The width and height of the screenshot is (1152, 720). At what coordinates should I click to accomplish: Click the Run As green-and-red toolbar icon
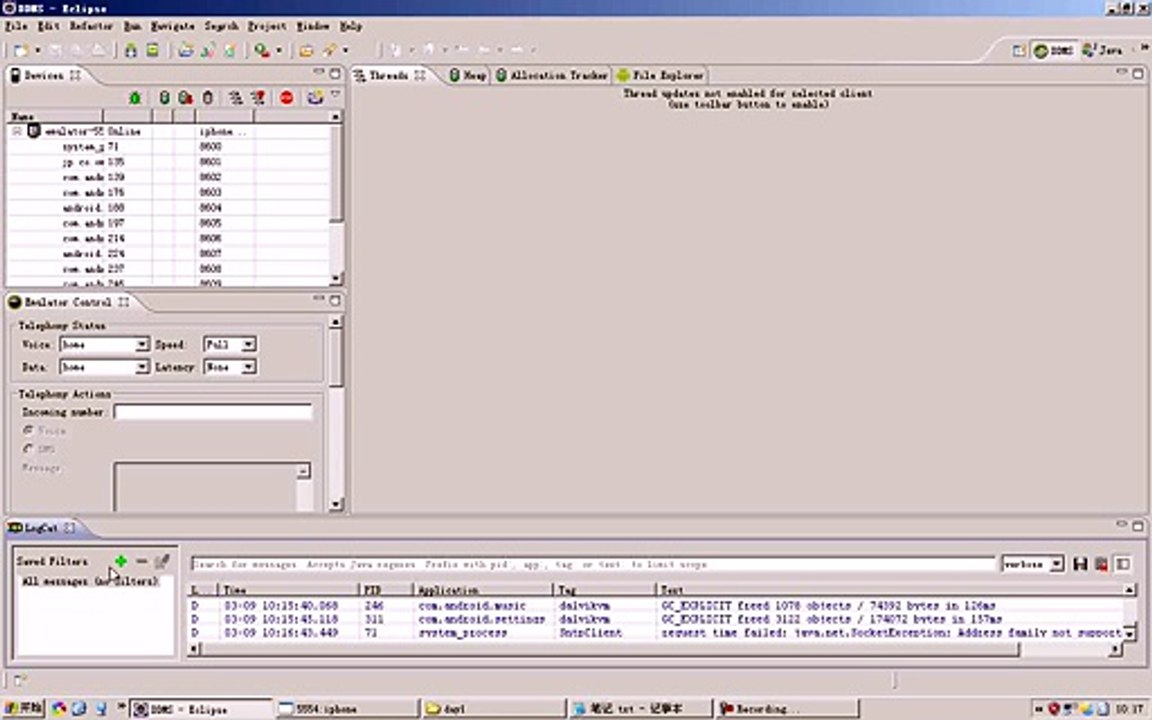pyautogui.click(x=262, y=50)
